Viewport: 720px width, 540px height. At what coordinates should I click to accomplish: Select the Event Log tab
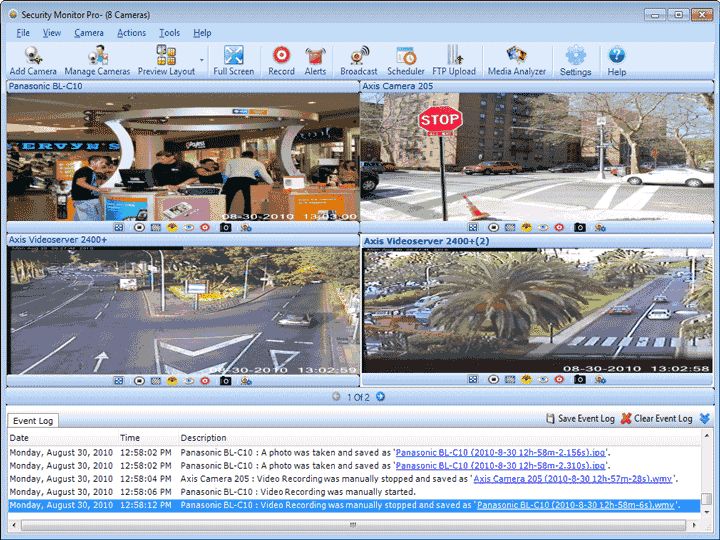(x=33, y=421)
